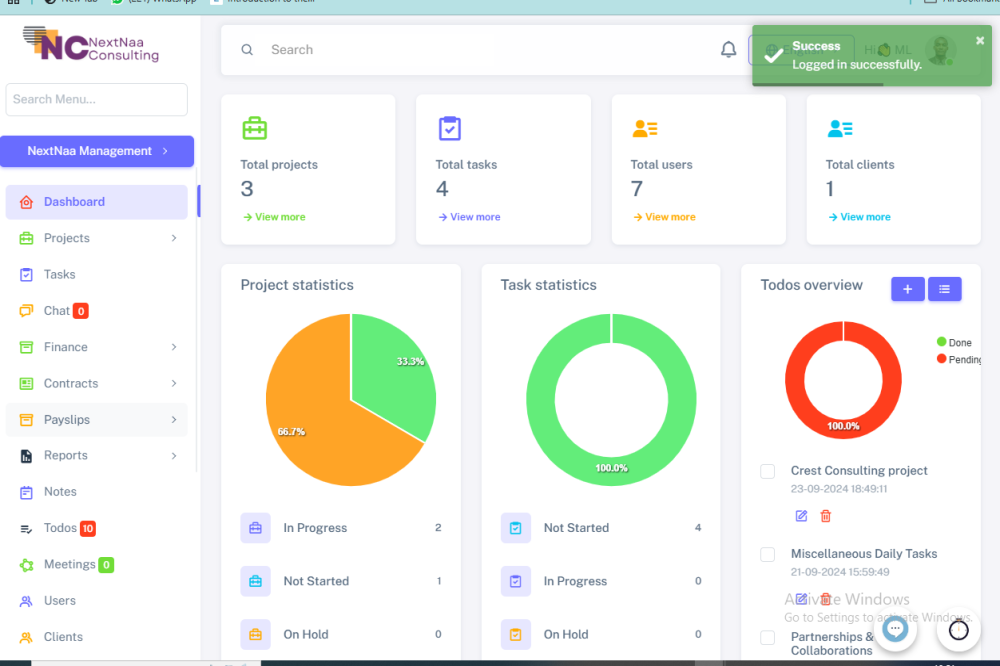Open the notifications bell icon
1000x666 pixels.
tap(728, 49)
